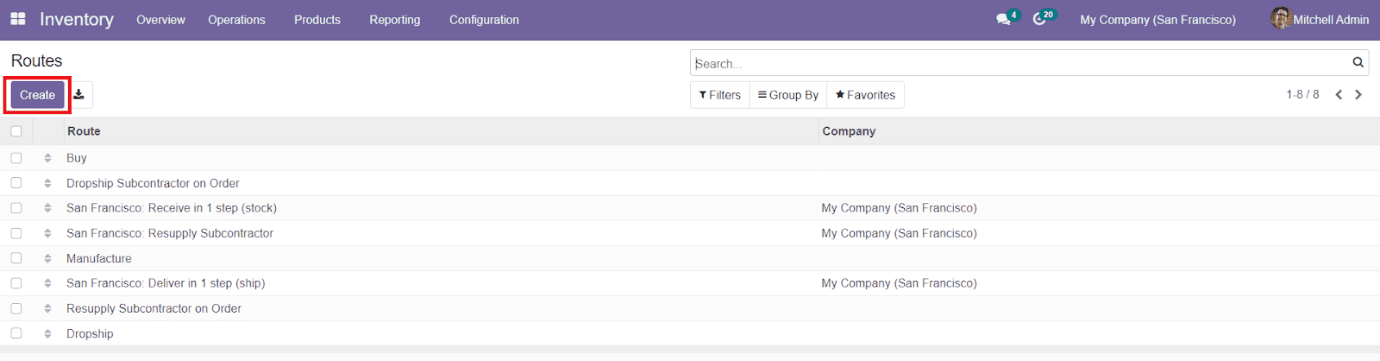
Task: Check Receive in 1 step (stock) checkbox
Action: tap(16, 208)
